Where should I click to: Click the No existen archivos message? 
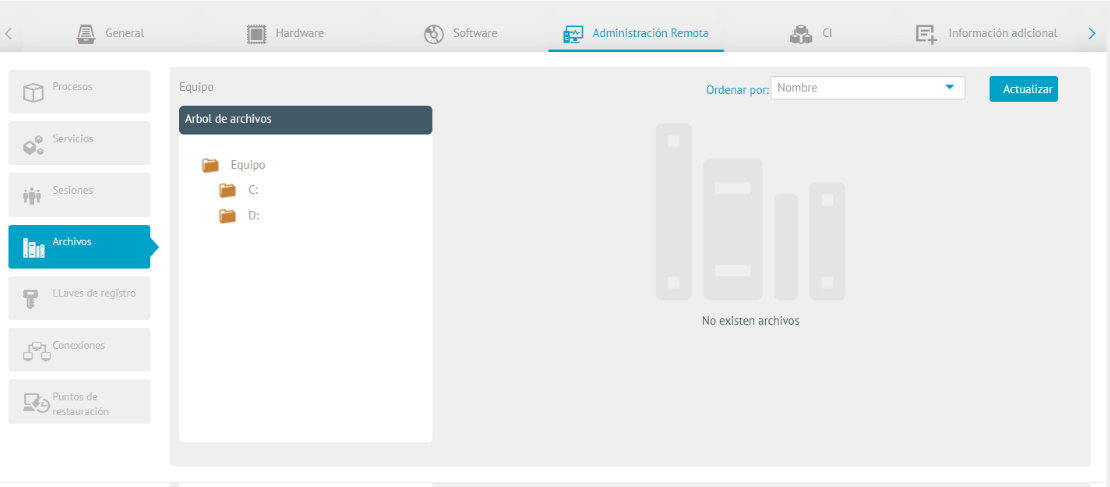click(750, 321)
